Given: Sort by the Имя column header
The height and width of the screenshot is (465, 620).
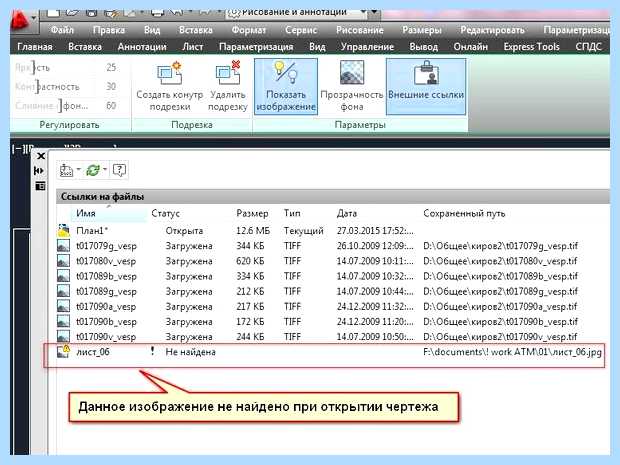Looking at the screenshot, I should coord(108,214).
